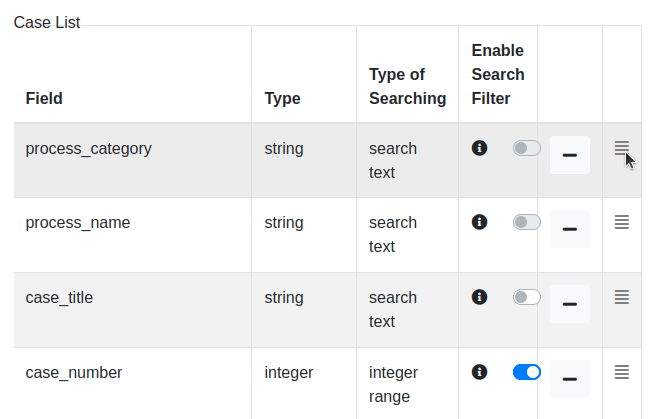Grab drag handle of process_category row
Screen dimensions: 656x419
(x=621, y=148)
